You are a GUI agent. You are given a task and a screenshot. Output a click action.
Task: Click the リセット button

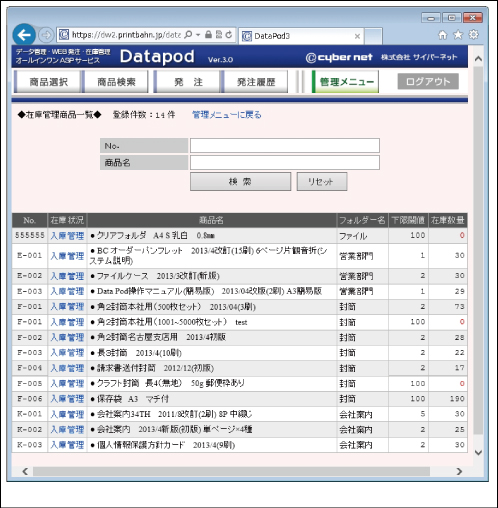click(x=322, y=181)
